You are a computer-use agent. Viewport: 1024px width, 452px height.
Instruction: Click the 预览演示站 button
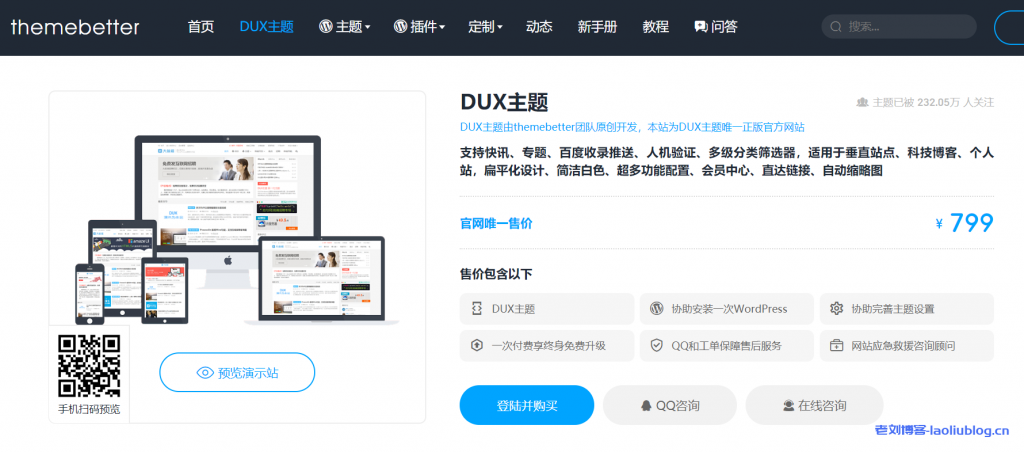(237, 372)
